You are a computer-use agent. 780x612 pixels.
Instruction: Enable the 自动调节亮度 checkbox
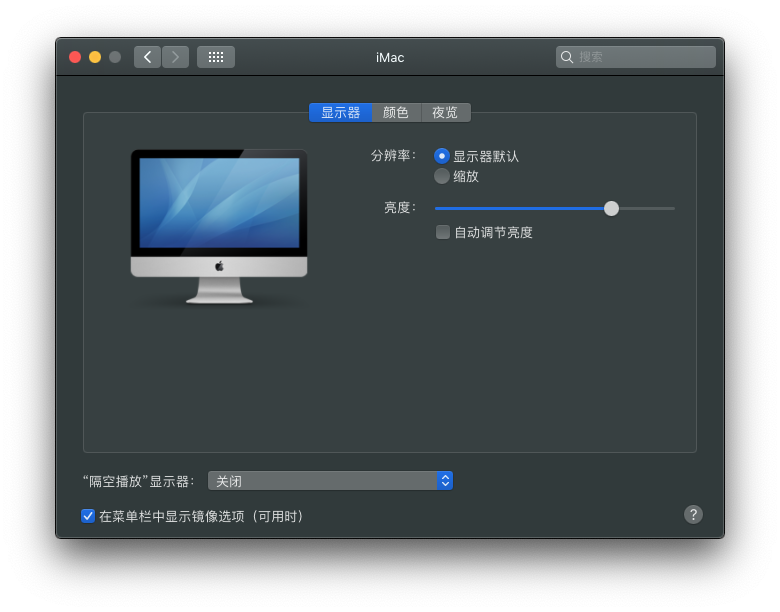pos(443,232)
